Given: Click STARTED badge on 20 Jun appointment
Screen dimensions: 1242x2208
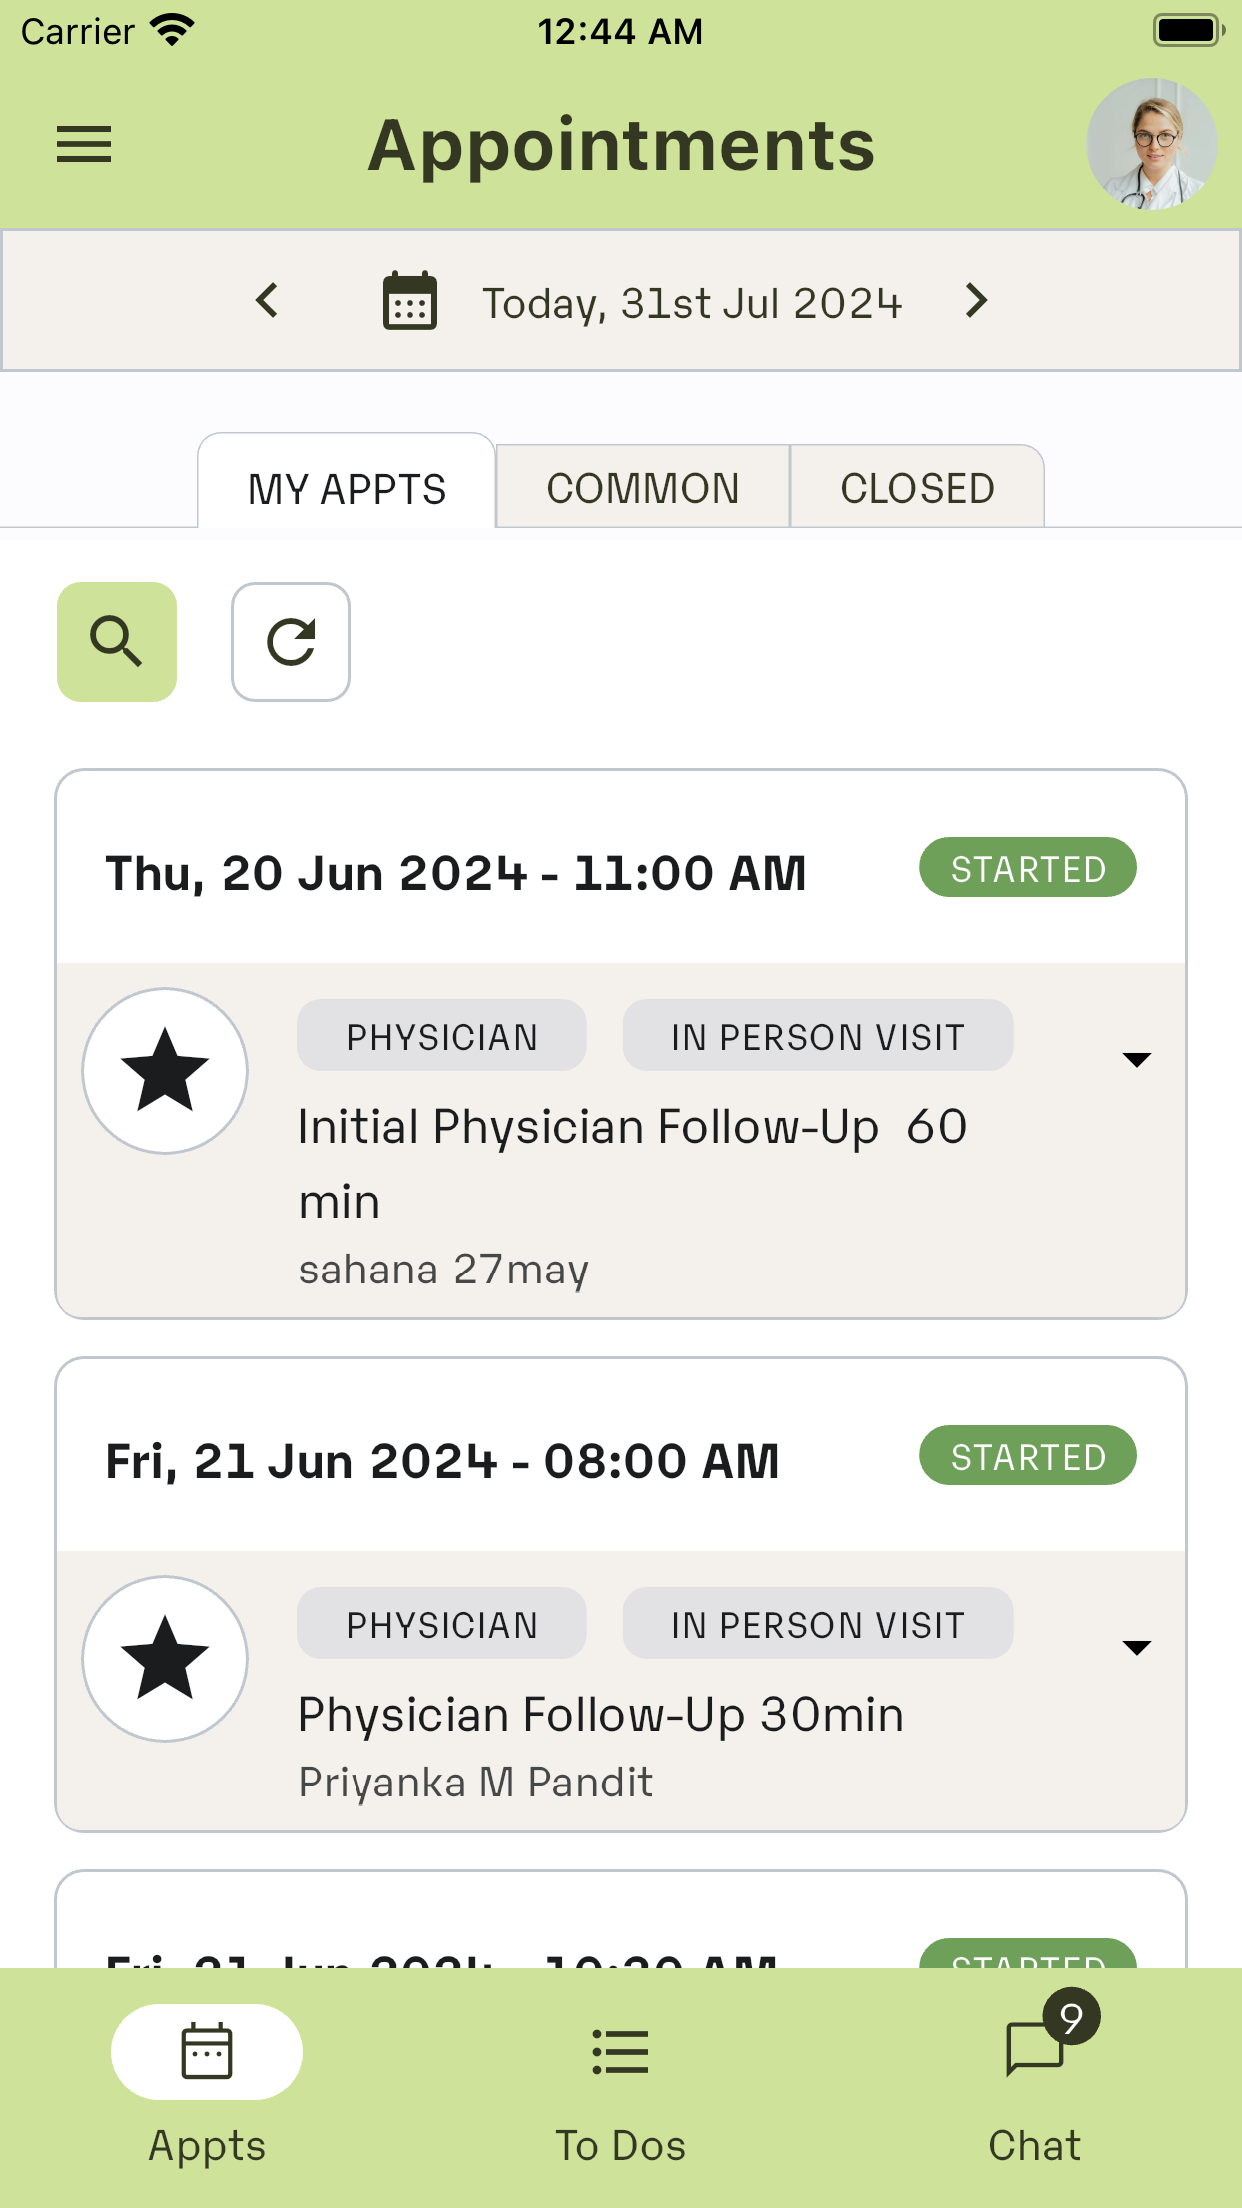Looking at the screenshot, I should point(1028,868).
